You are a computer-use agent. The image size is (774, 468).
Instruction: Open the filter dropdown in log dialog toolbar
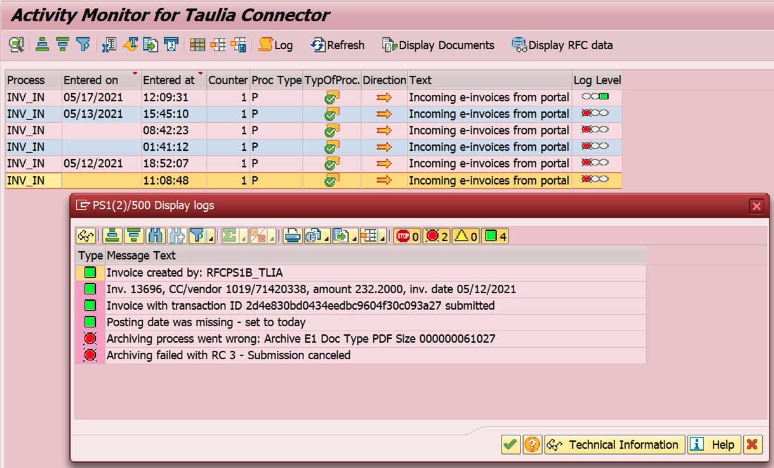(x=202, y=236)
